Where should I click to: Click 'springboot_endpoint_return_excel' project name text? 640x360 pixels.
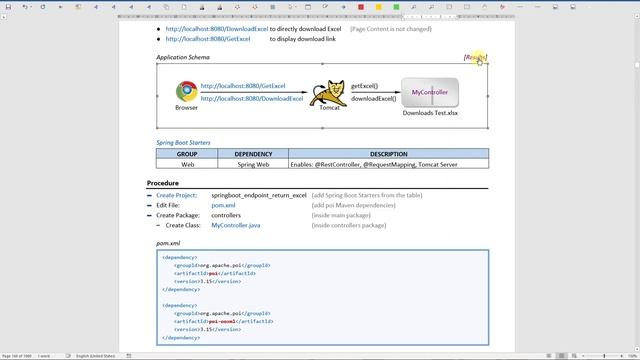pyautogui.click(x=259, y=195)
